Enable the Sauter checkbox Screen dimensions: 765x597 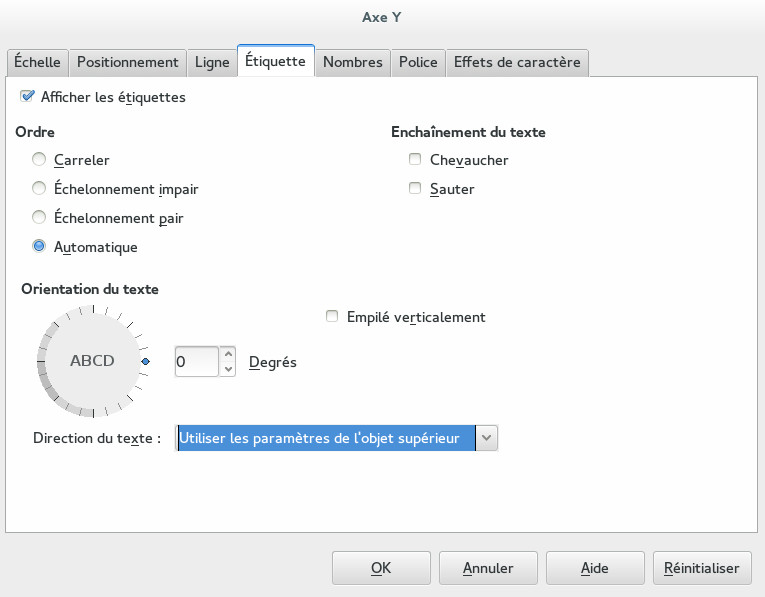tap(415, 189)
